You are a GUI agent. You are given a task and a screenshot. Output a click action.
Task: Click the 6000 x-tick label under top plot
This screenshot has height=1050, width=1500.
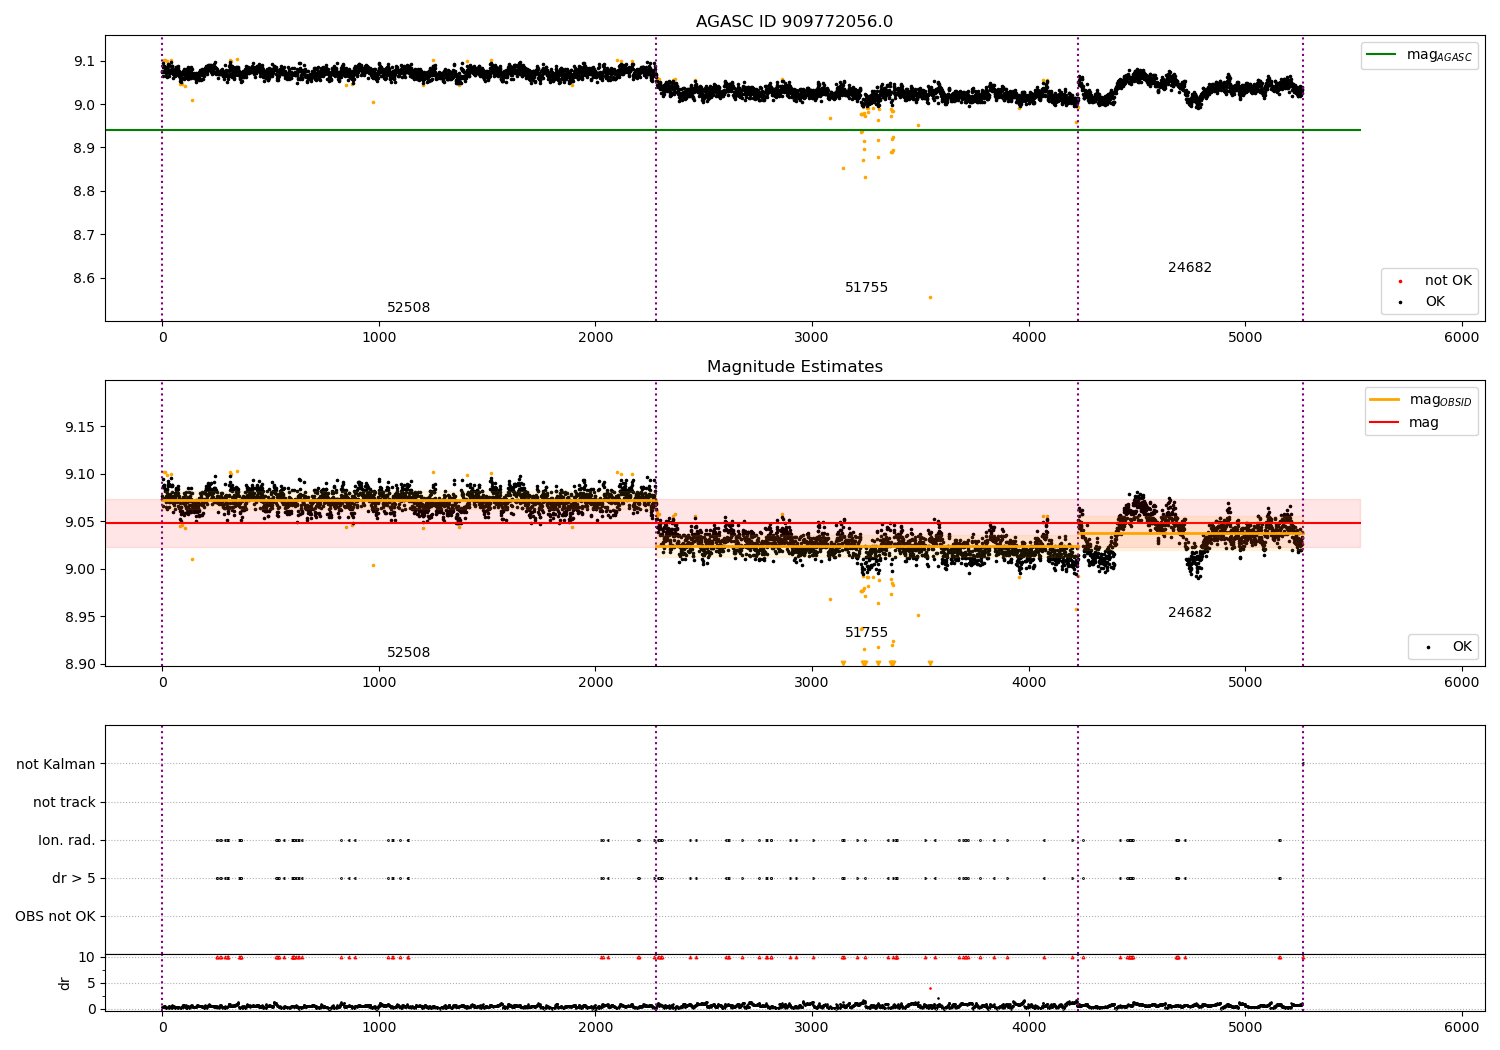(1462, 338)
